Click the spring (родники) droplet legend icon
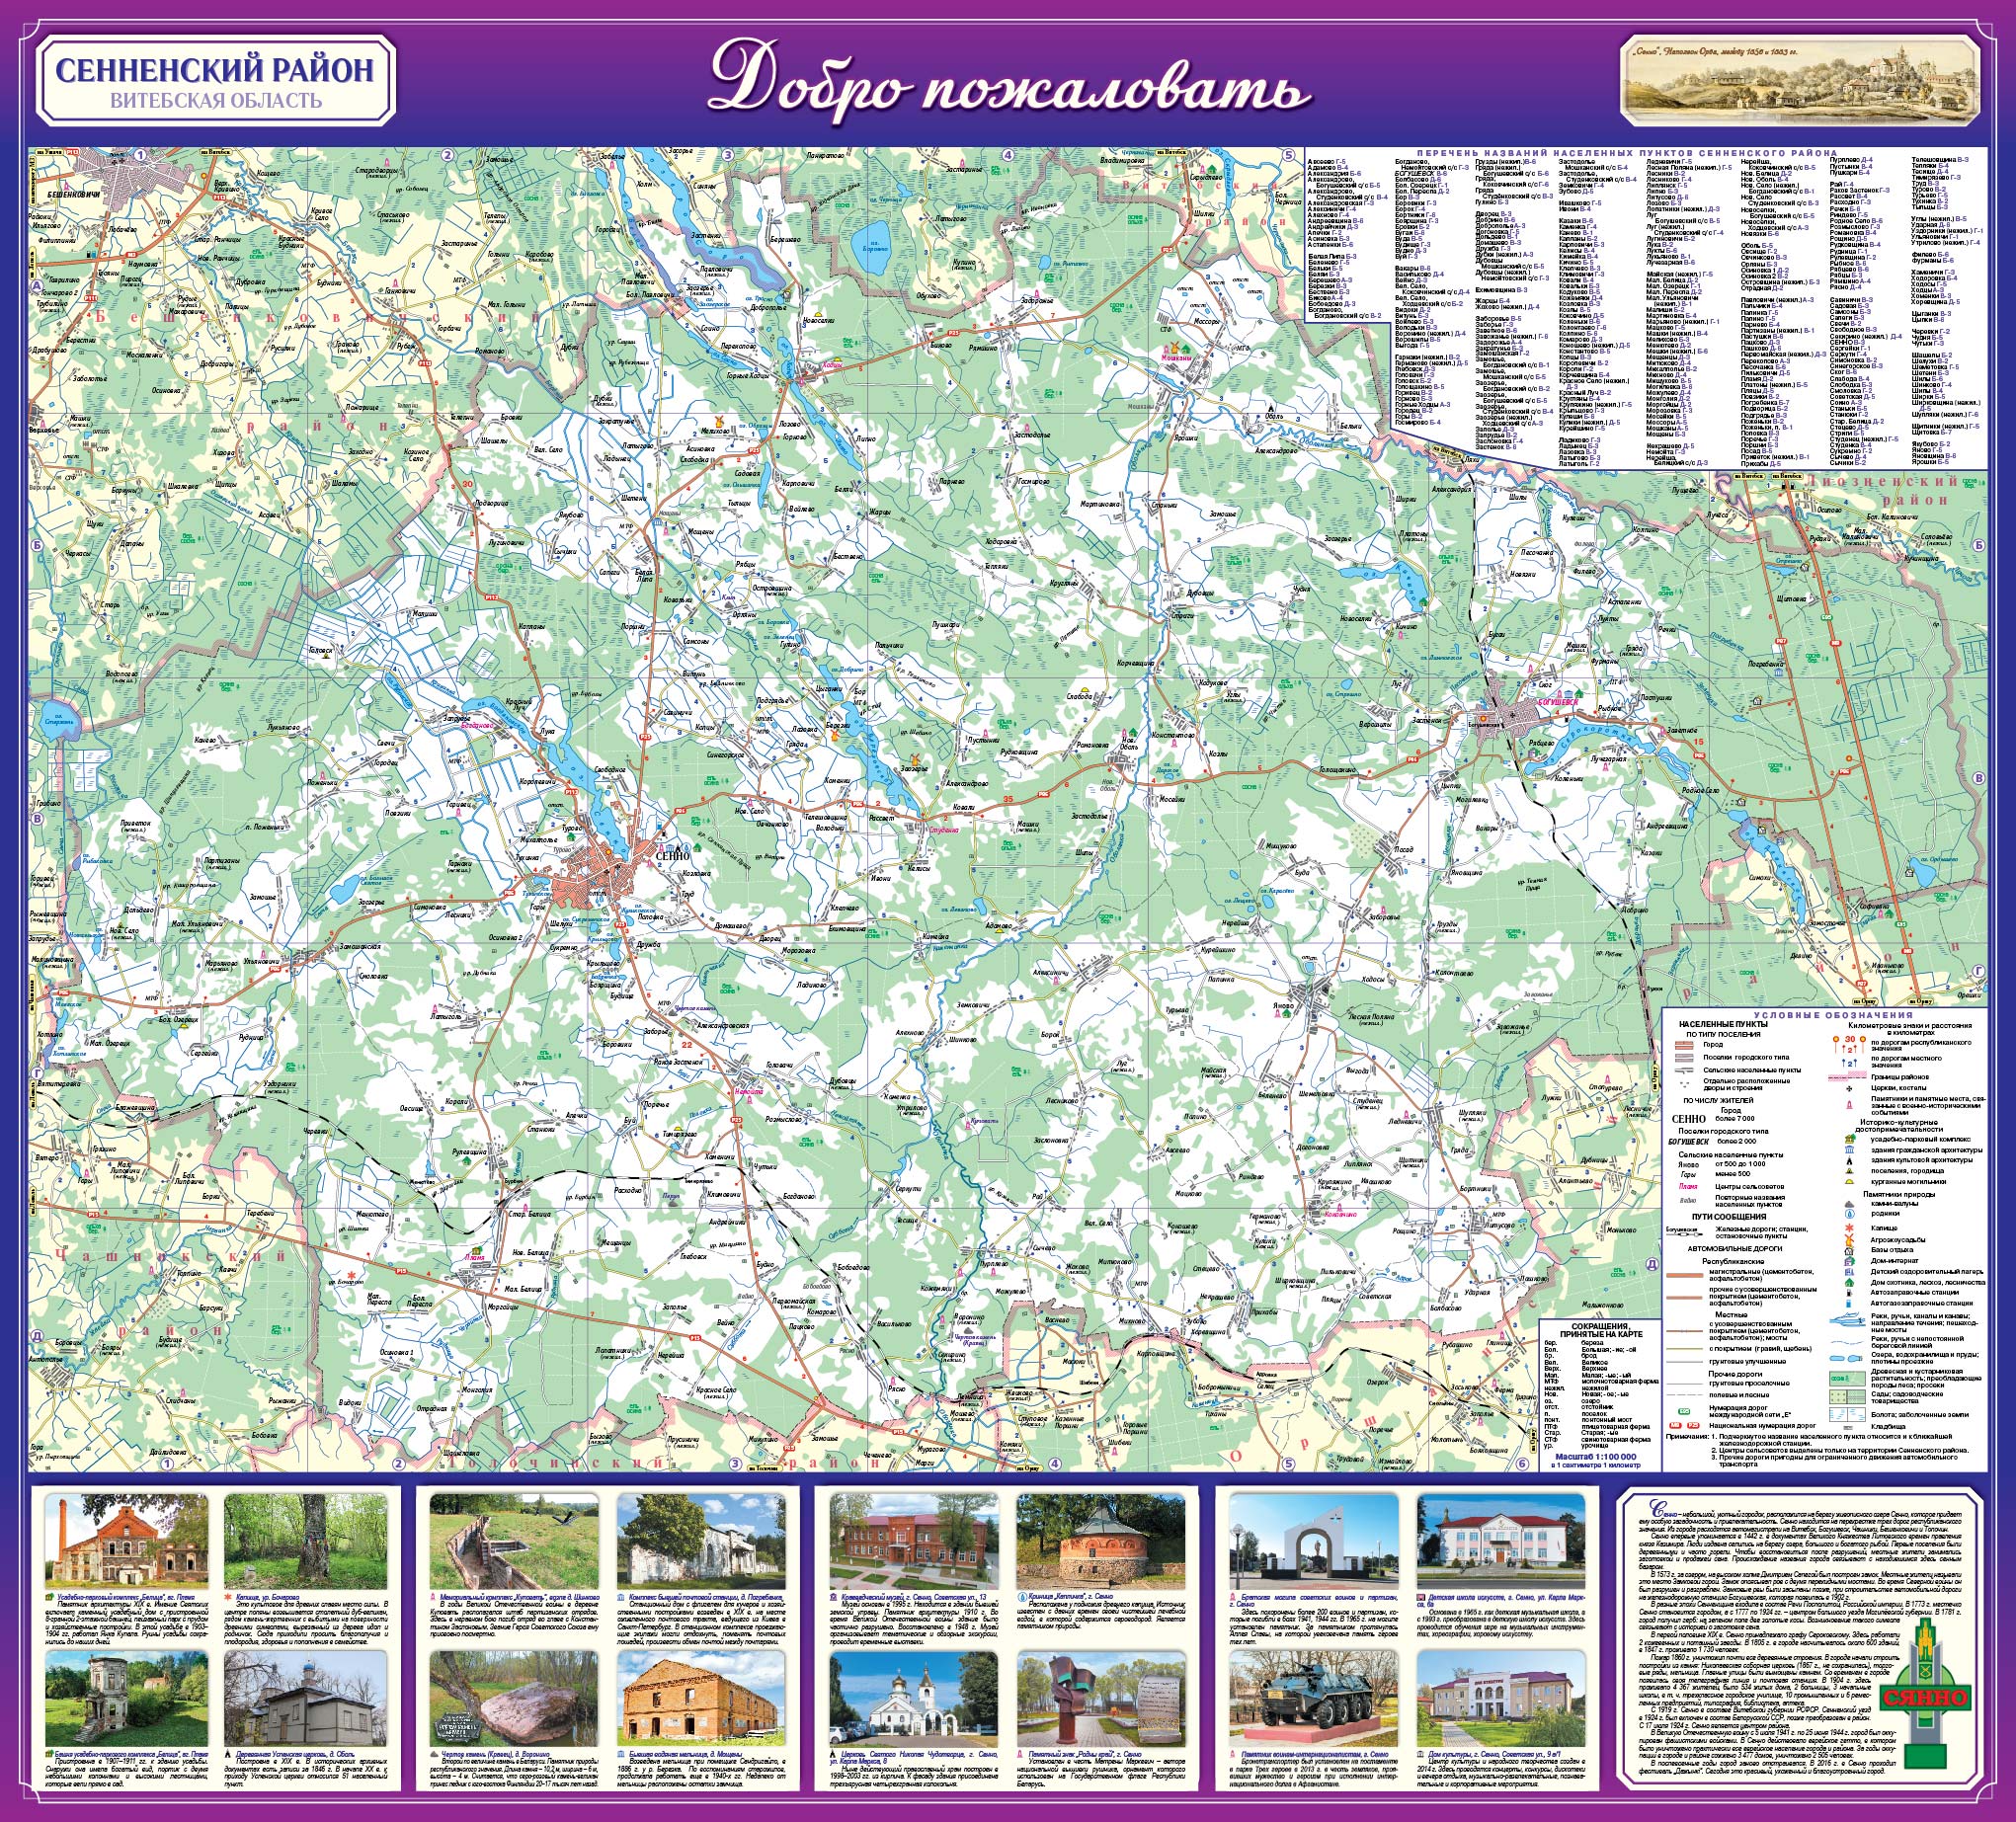This screenshot has height=1822, width=2016. pos(1850,1215)
